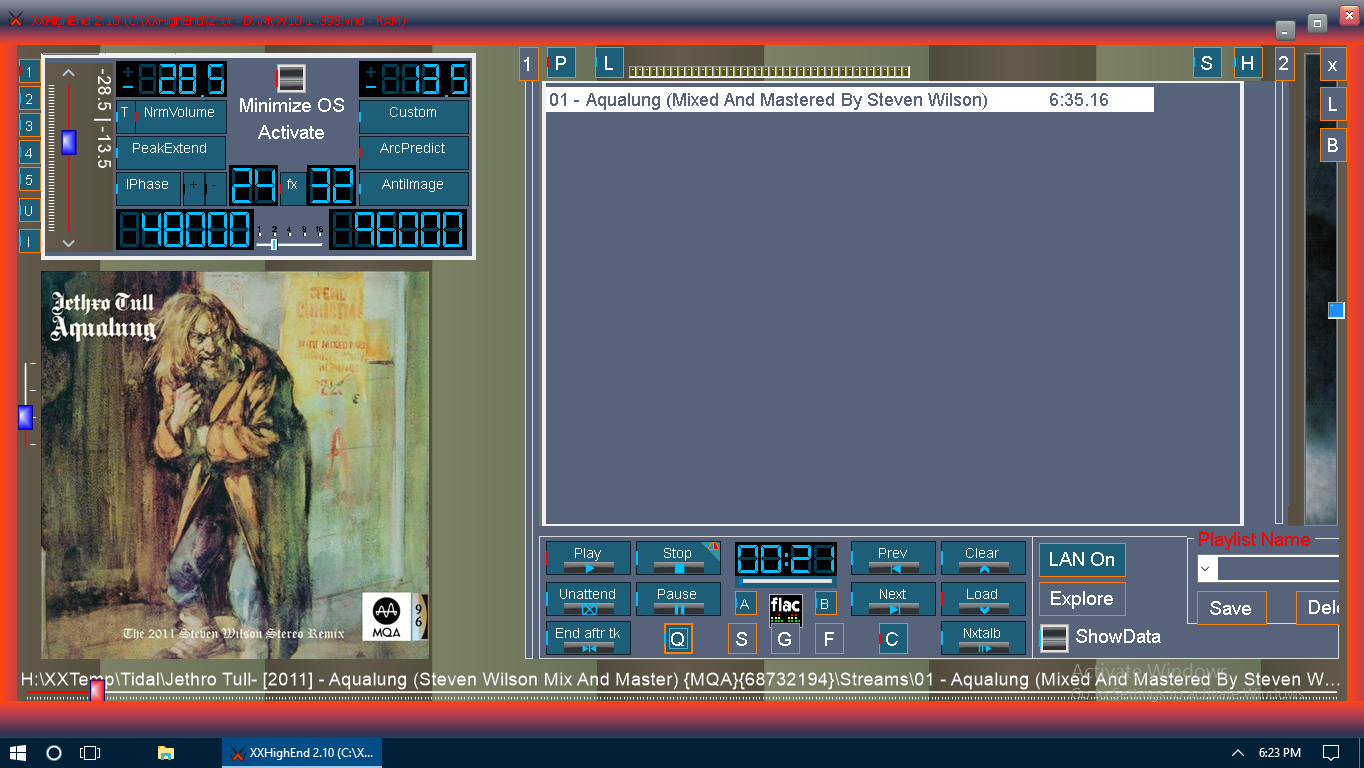Select the Aqualung track in playlist

849,100
